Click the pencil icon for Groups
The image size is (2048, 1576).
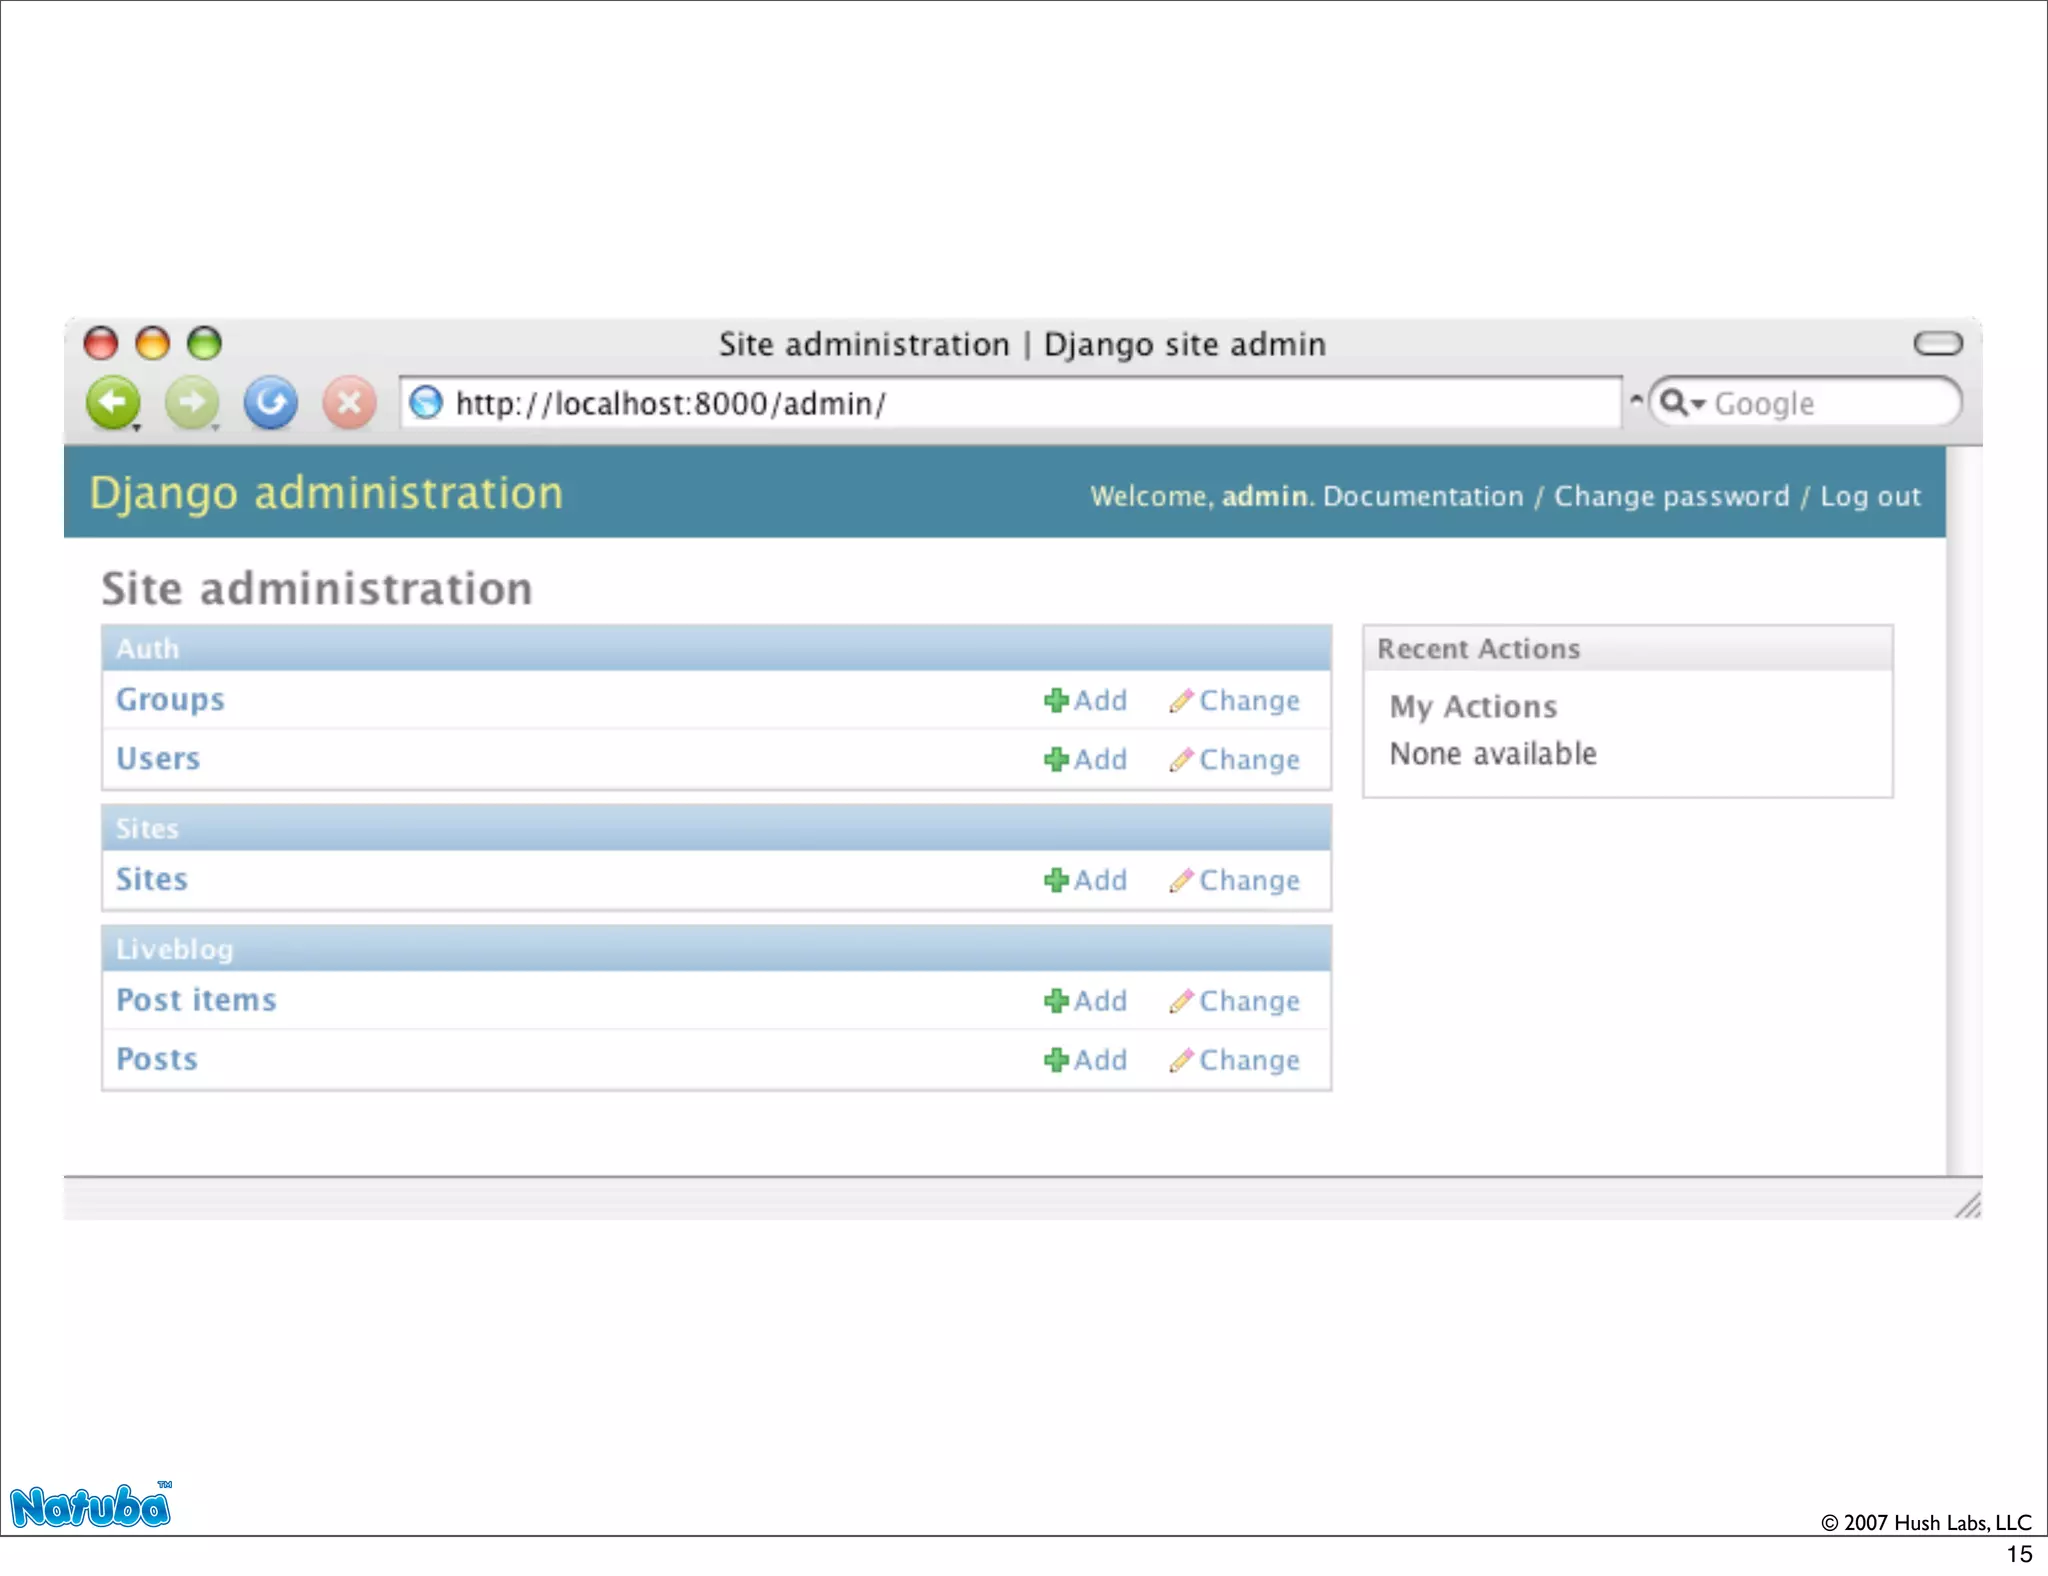(1181, 701)
